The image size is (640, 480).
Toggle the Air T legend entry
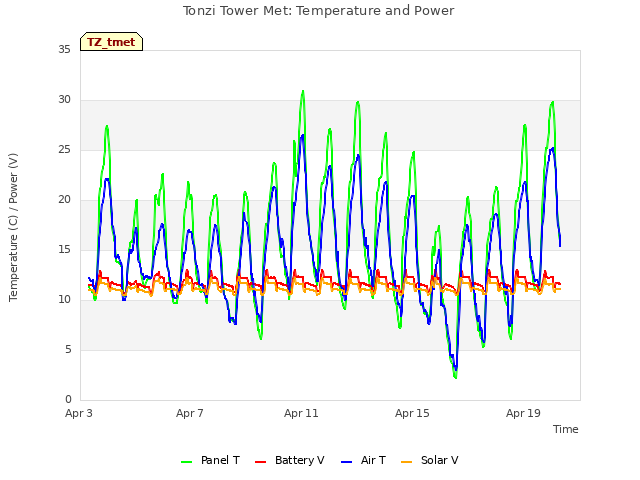click(363, 460)
